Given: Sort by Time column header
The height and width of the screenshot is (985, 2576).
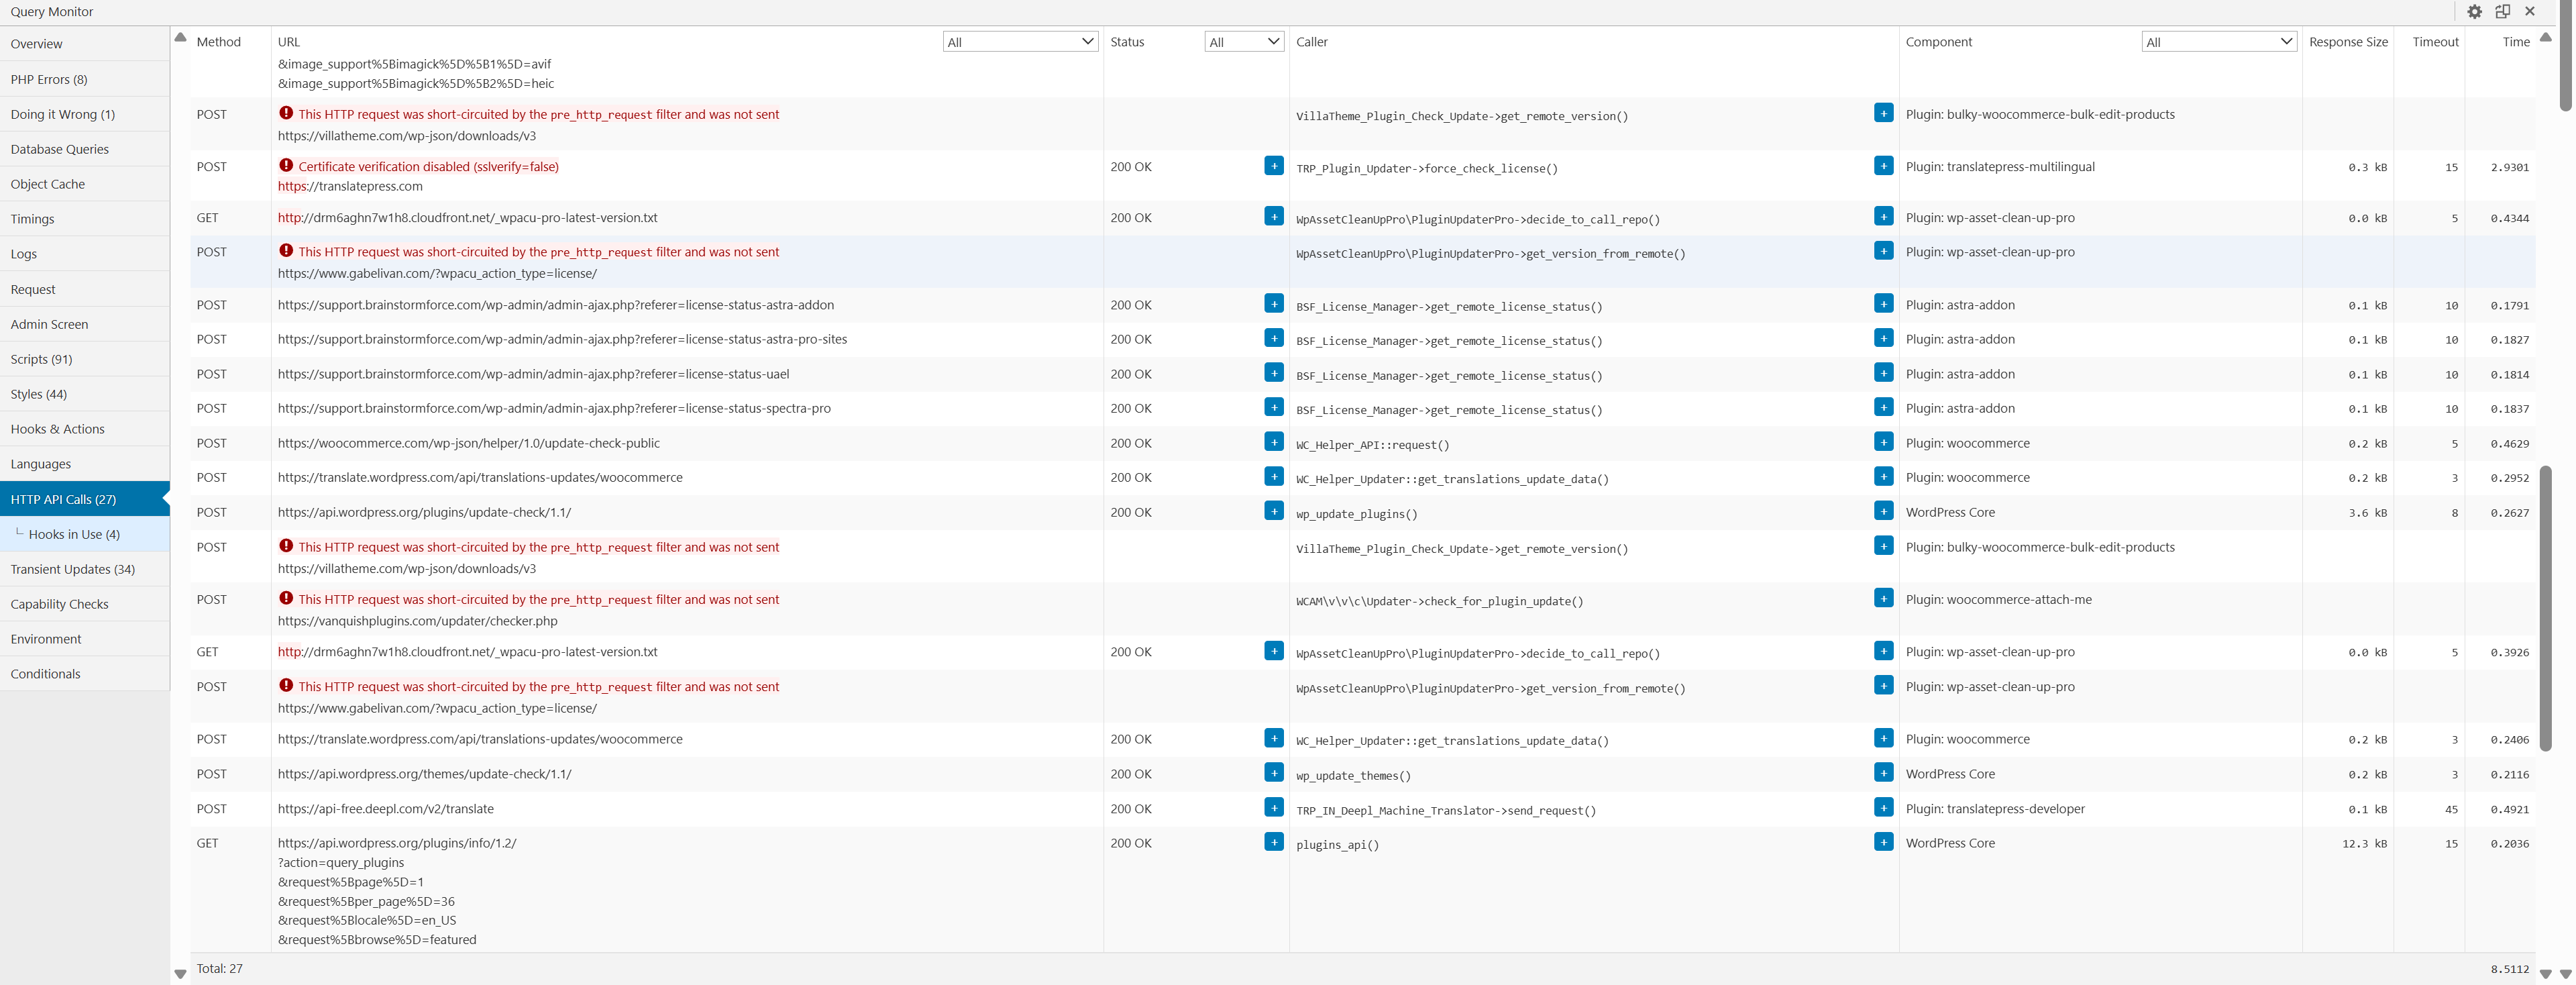Looking at the screenshot, I should (x=2515, y=42).
